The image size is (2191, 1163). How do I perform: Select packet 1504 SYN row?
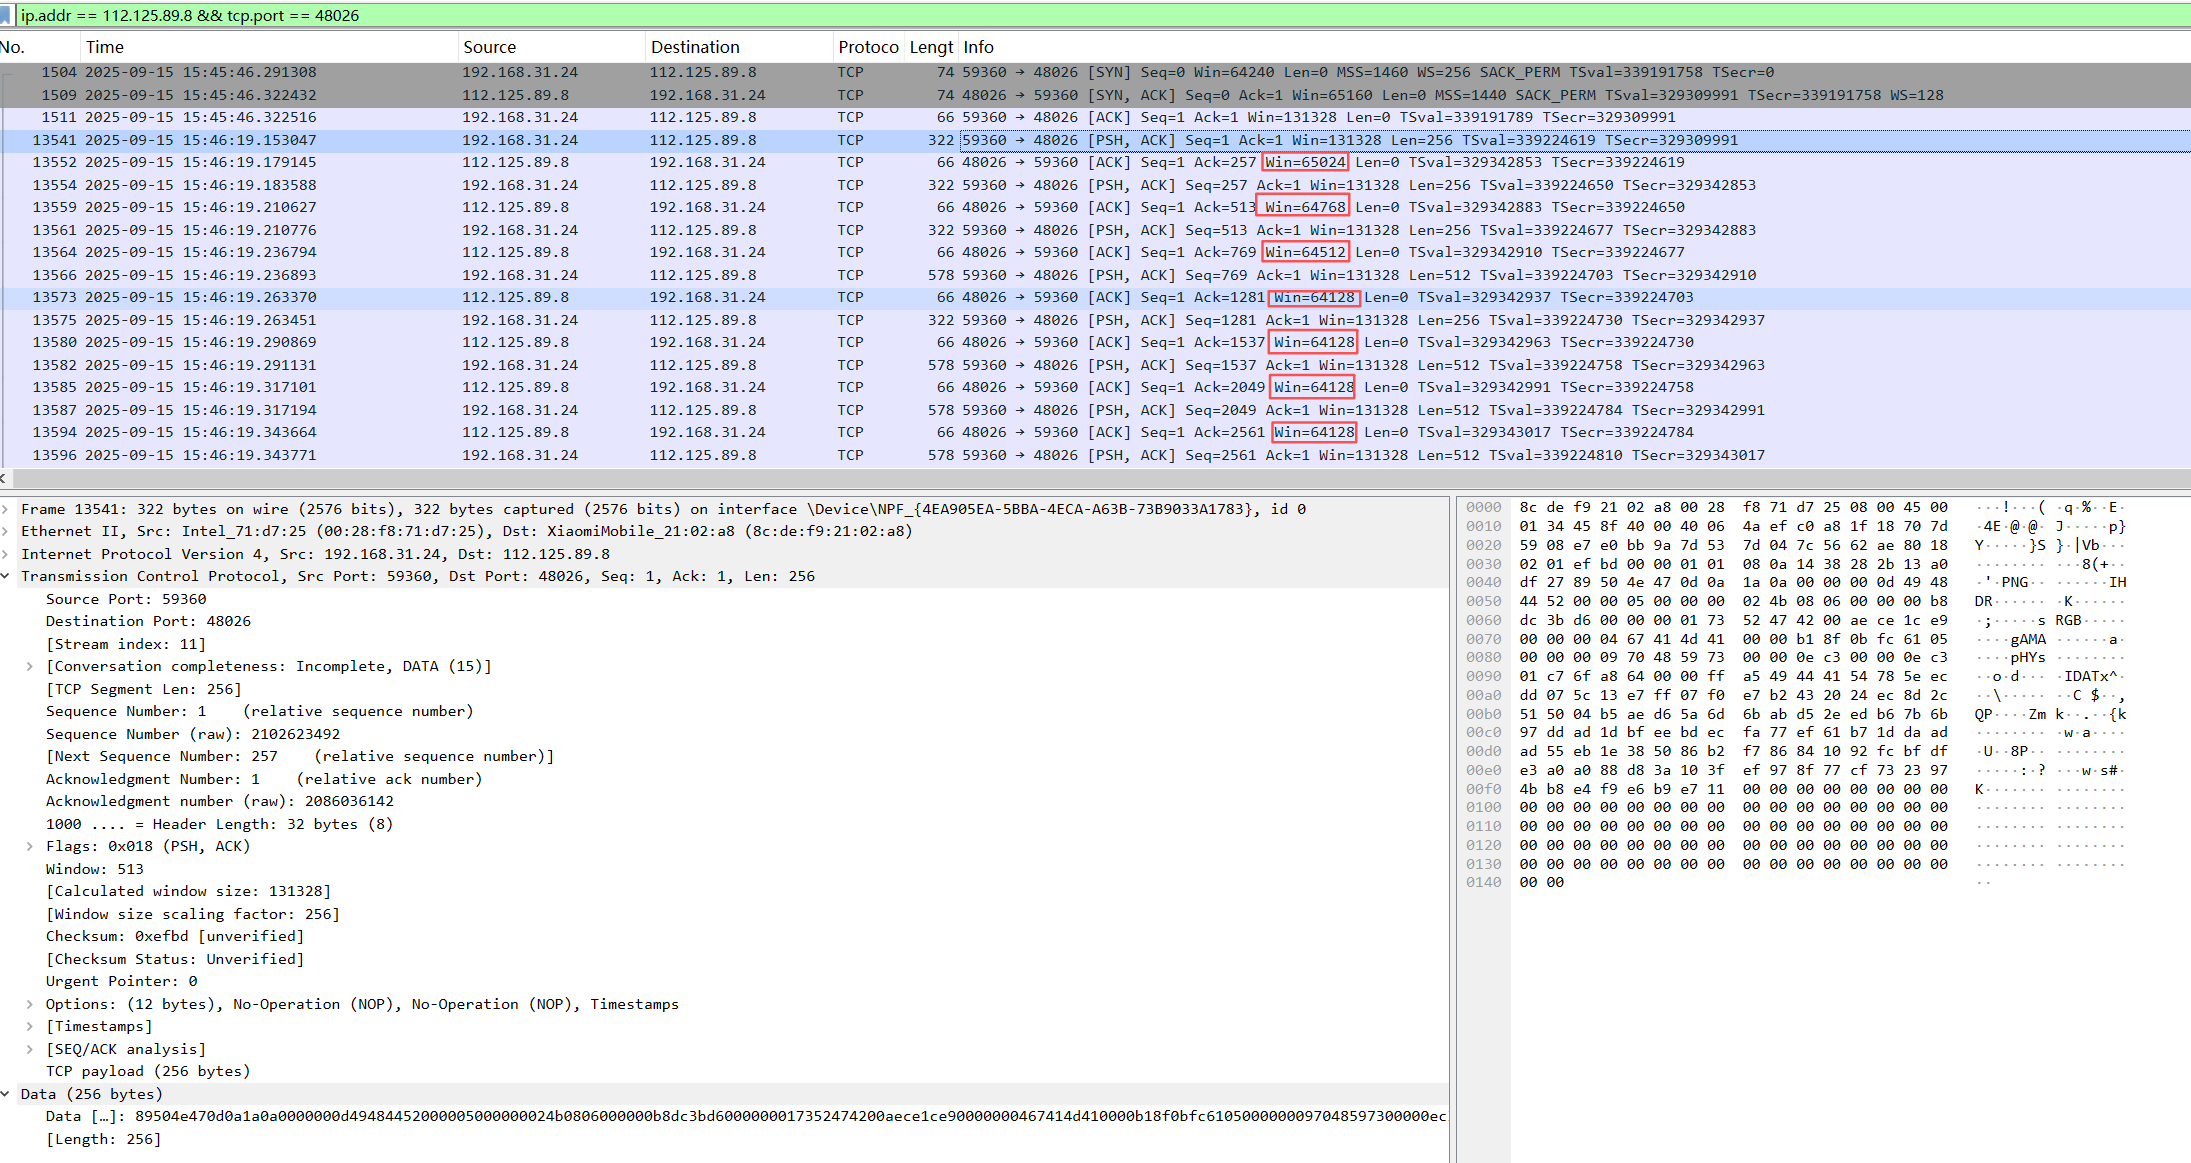[x=1095, y=72]
